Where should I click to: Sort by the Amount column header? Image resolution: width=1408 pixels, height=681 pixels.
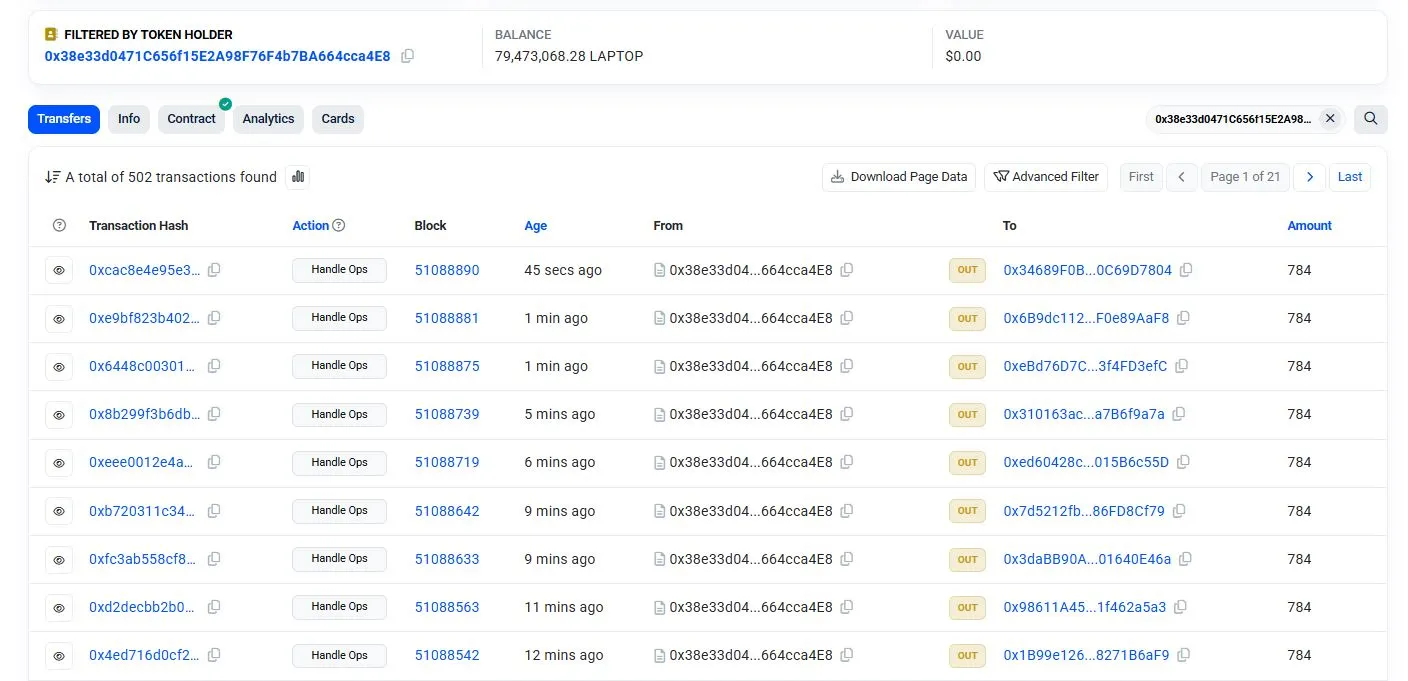click(x=1309, y=226)
